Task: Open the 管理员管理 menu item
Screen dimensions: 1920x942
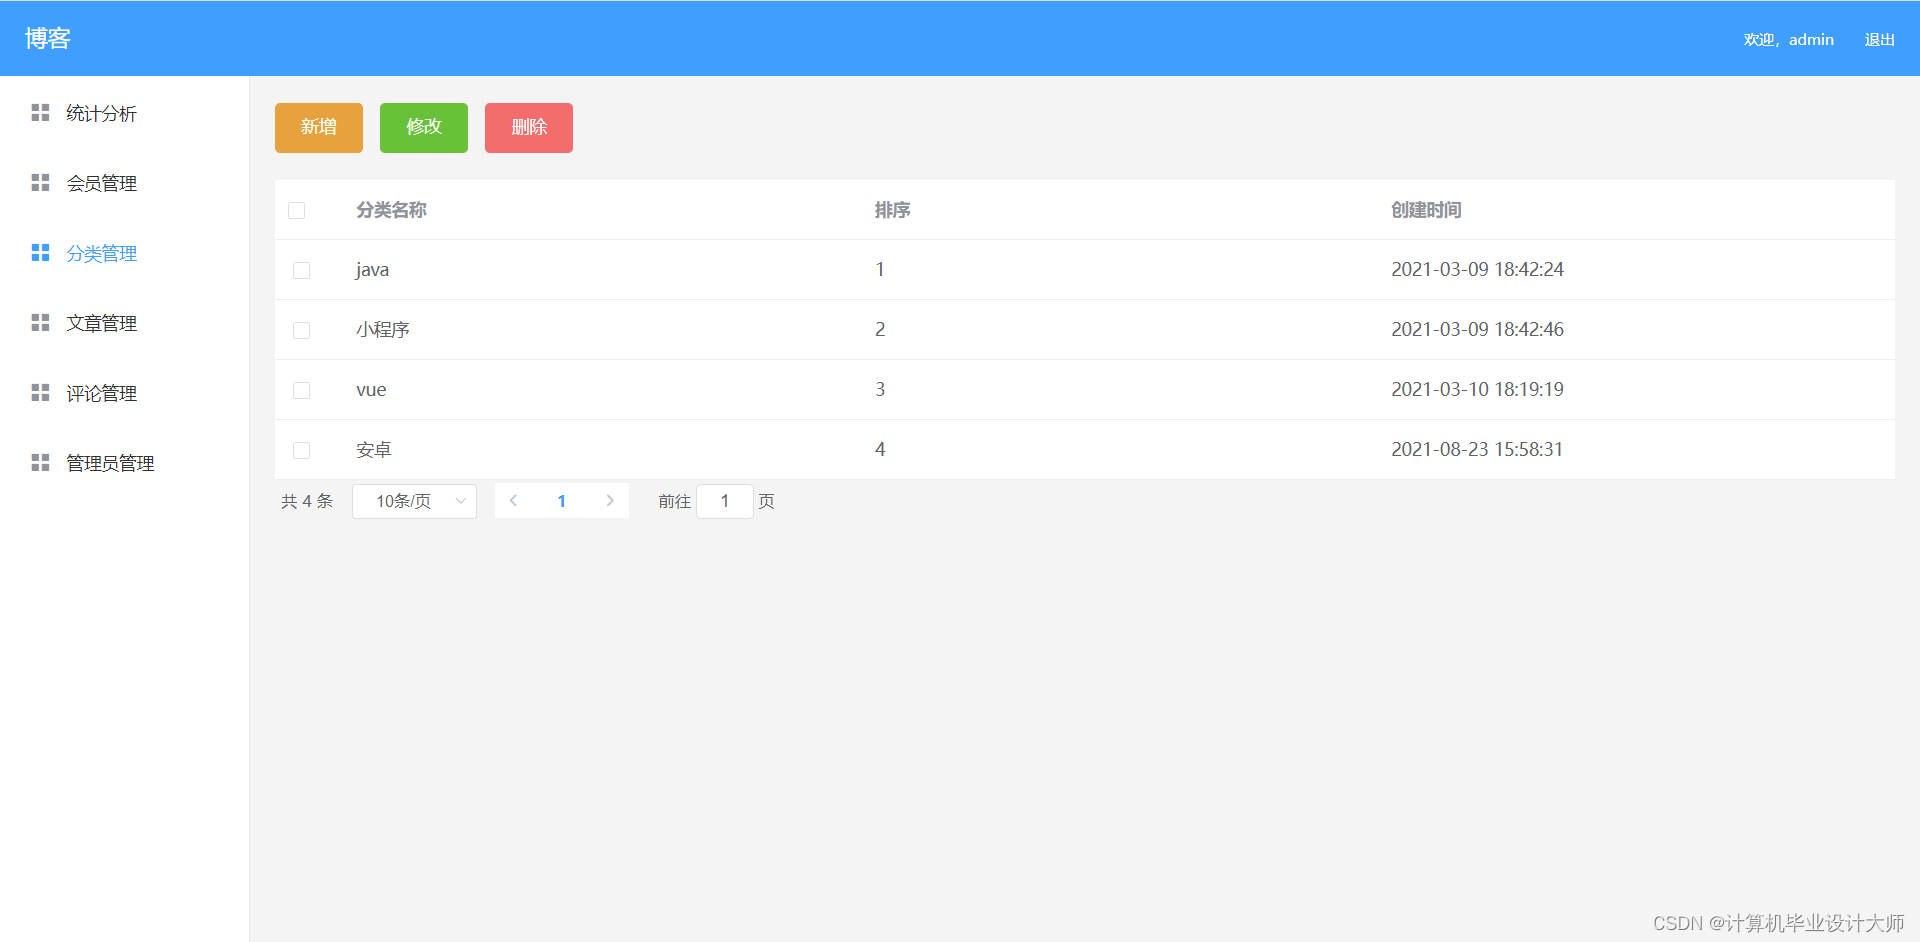Action: tap(124, 463)
